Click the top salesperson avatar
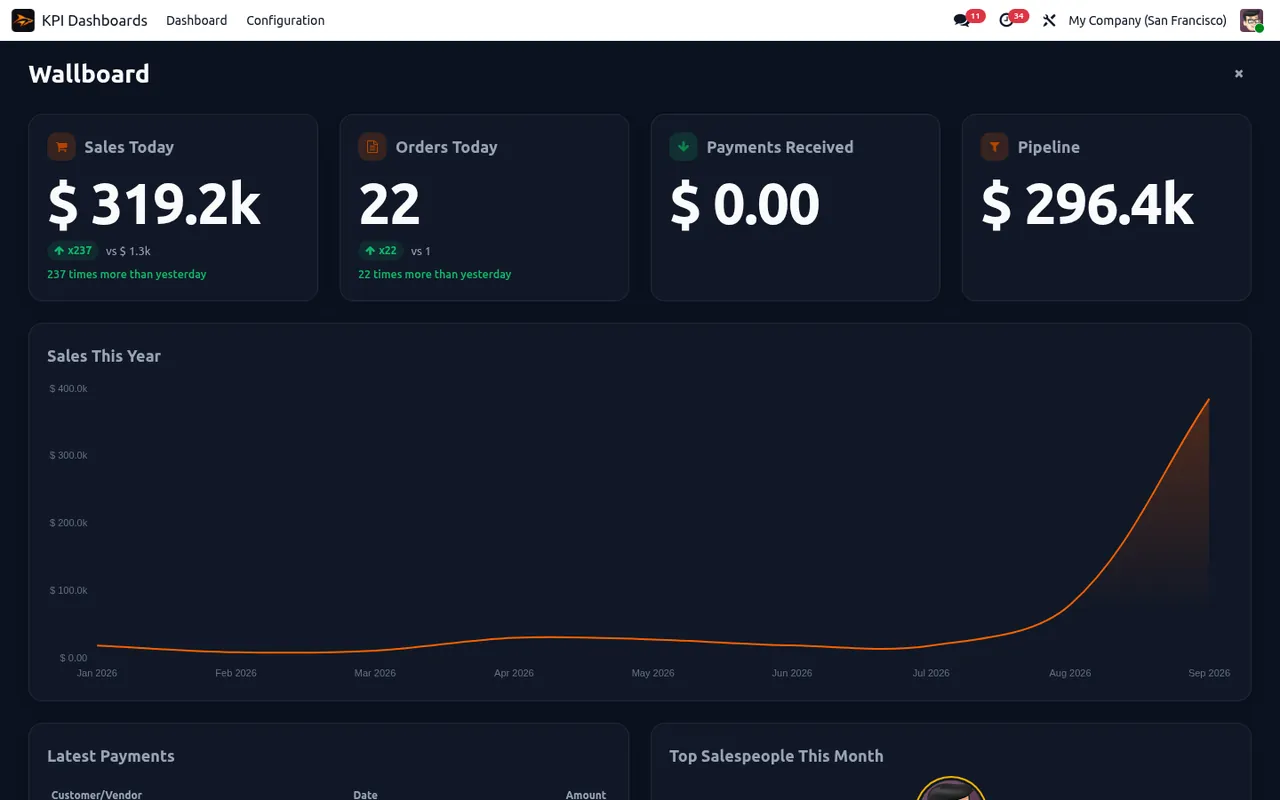Viewport: 1280px width, 800px height. coord(951,789)
